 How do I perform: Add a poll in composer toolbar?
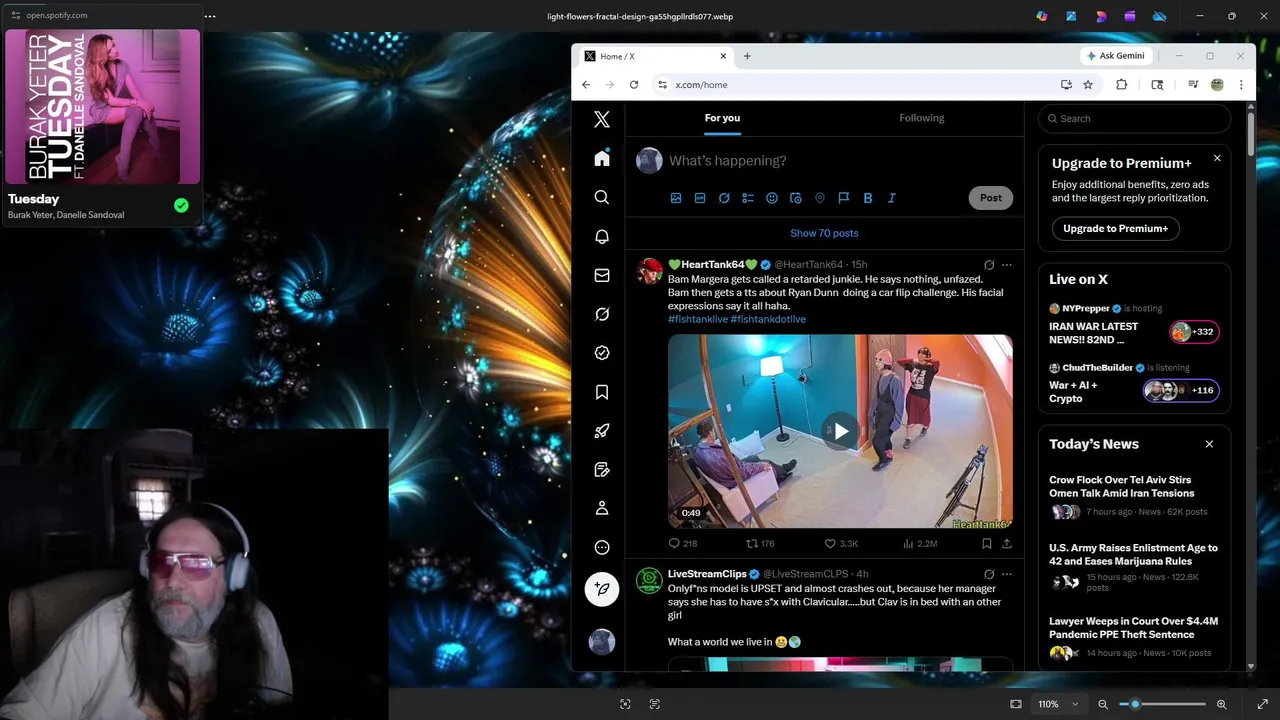pyautogui.click(x=748, y=198)
